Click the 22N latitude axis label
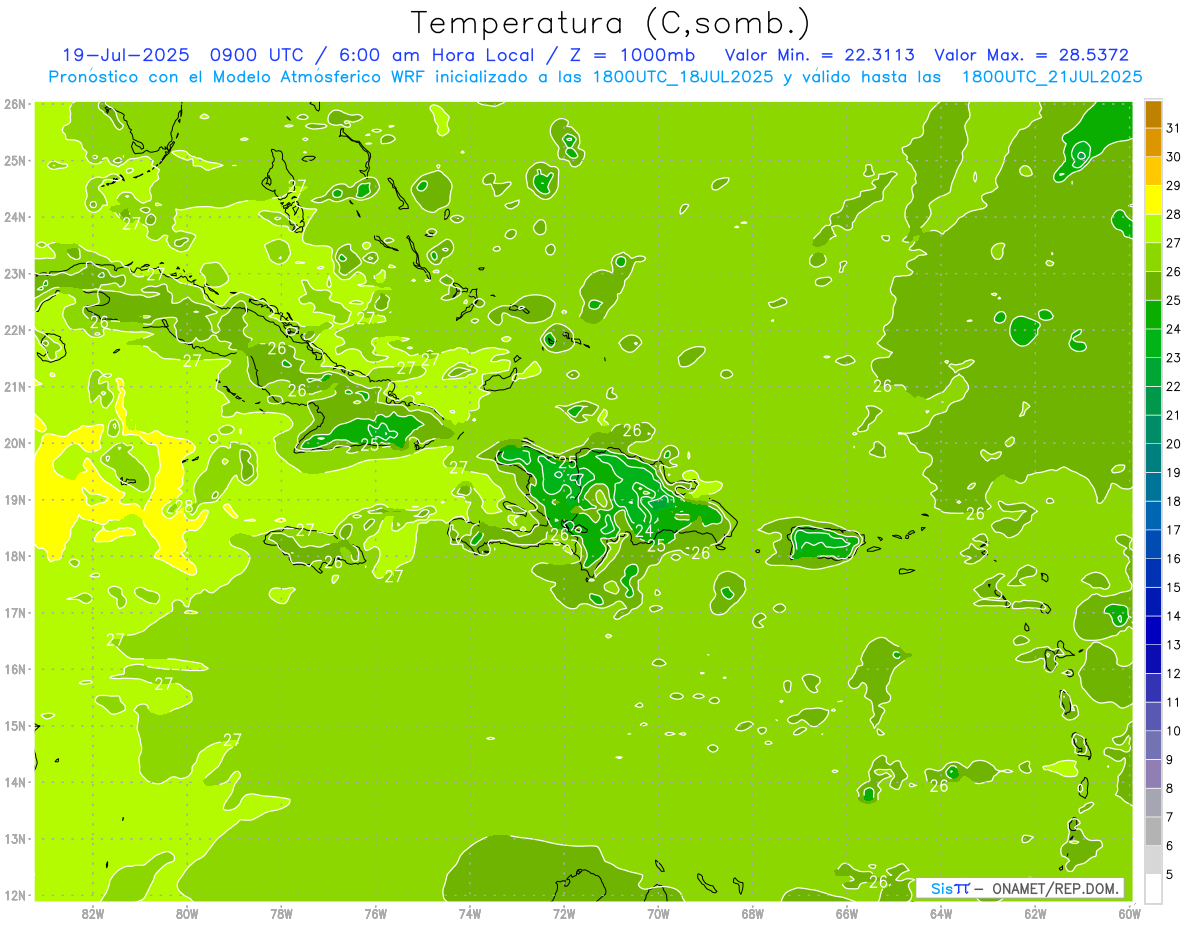Screen dimensions: 1200x927 pyautogui.click(x=14, y=330)
